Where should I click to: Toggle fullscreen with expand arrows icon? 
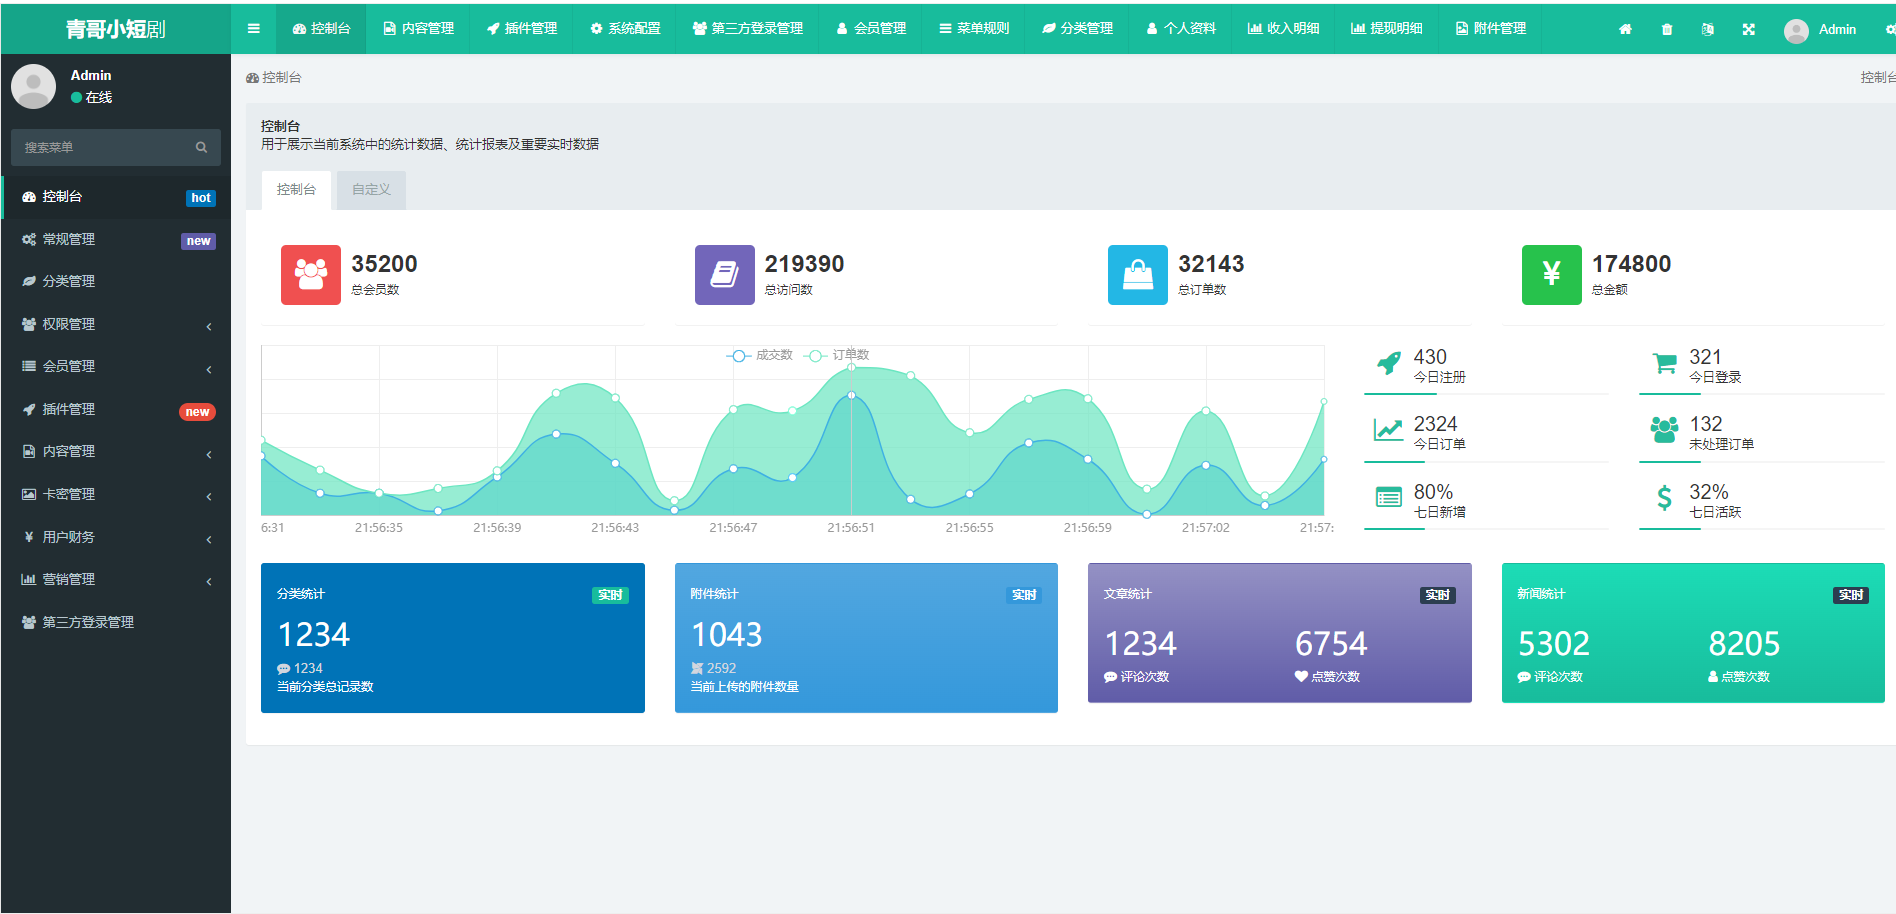(1748, 29)
